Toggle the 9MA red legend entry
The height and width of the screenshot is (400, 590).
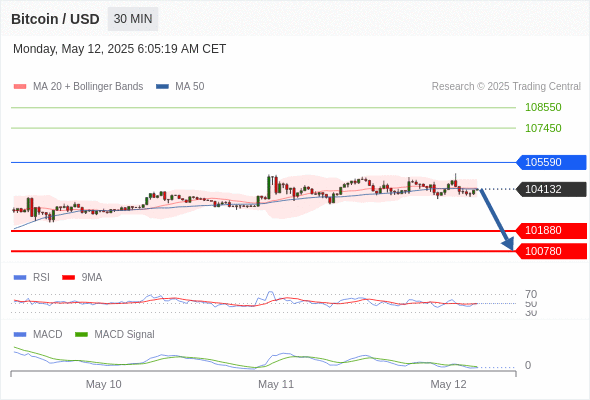click(82, 277)
